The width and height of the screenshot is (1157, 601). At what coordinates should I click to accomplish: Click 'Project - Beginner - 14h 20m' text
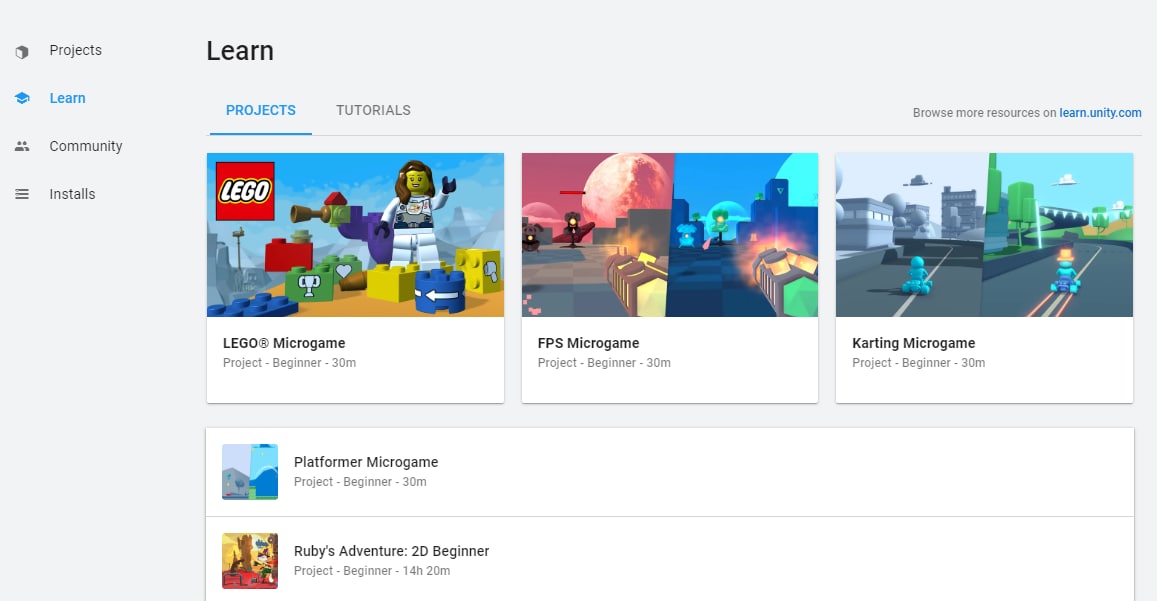372,571
